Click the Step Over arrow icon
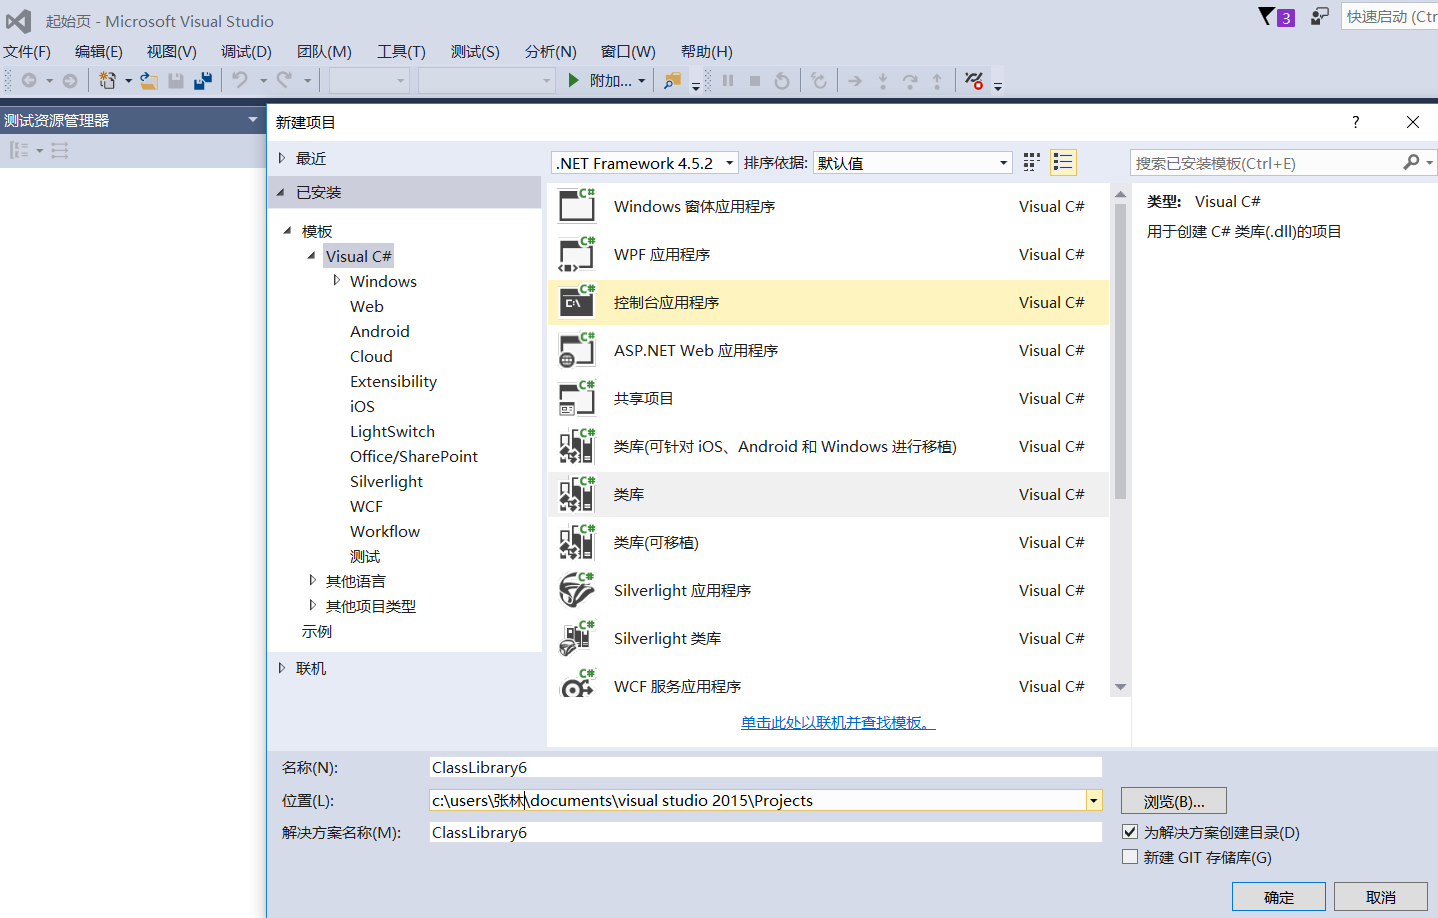This screenshot has height=918, width=1438. click(x=910, y=80)
